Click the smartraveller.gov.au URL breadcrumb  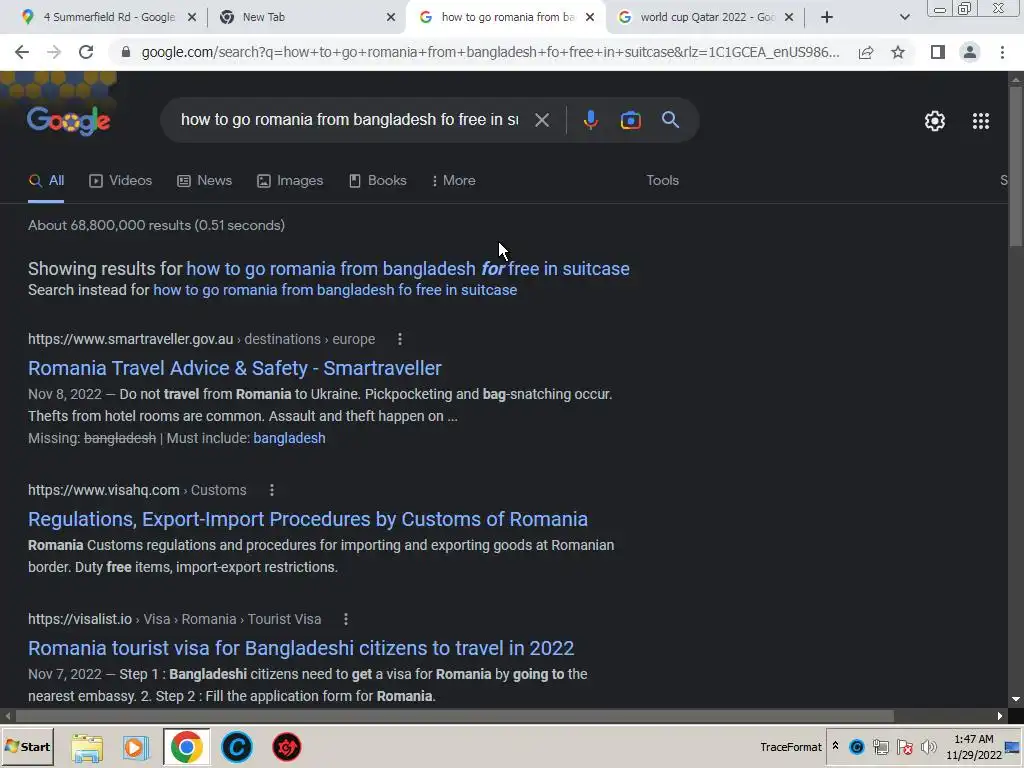point(201,339)
